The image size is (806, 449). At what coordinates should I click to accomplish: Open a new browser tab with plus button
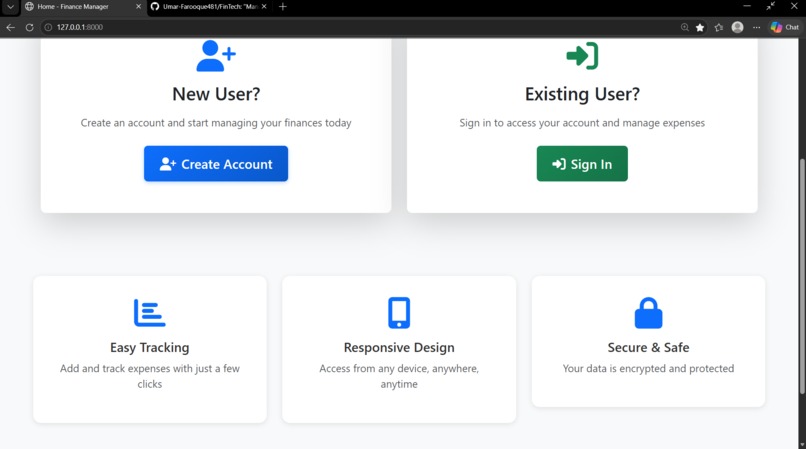(x=282, y=7)
